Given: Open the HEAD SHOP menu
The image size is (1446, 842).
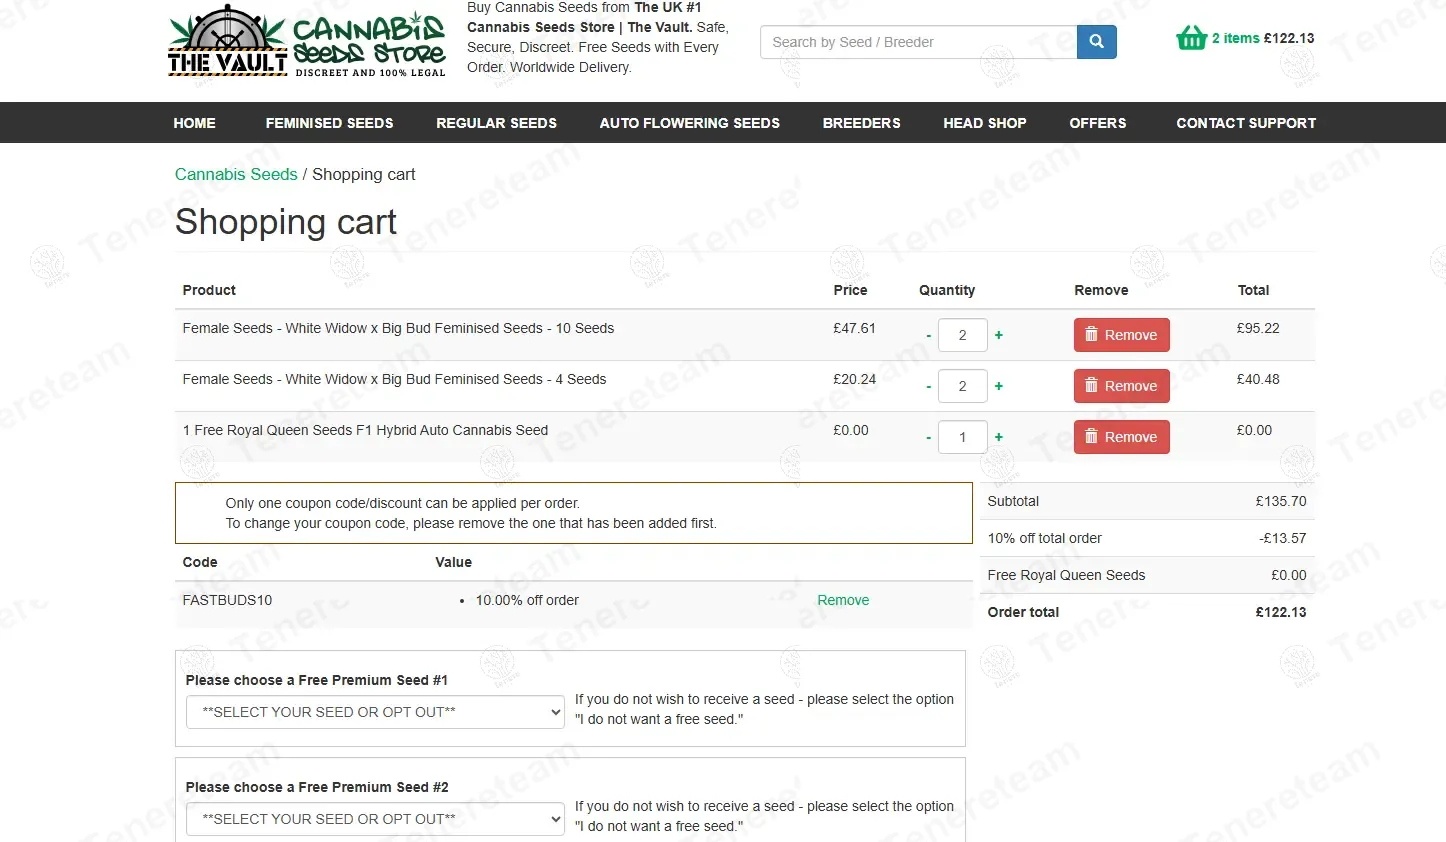Looking at the screenshot, I should coord(984,123).
